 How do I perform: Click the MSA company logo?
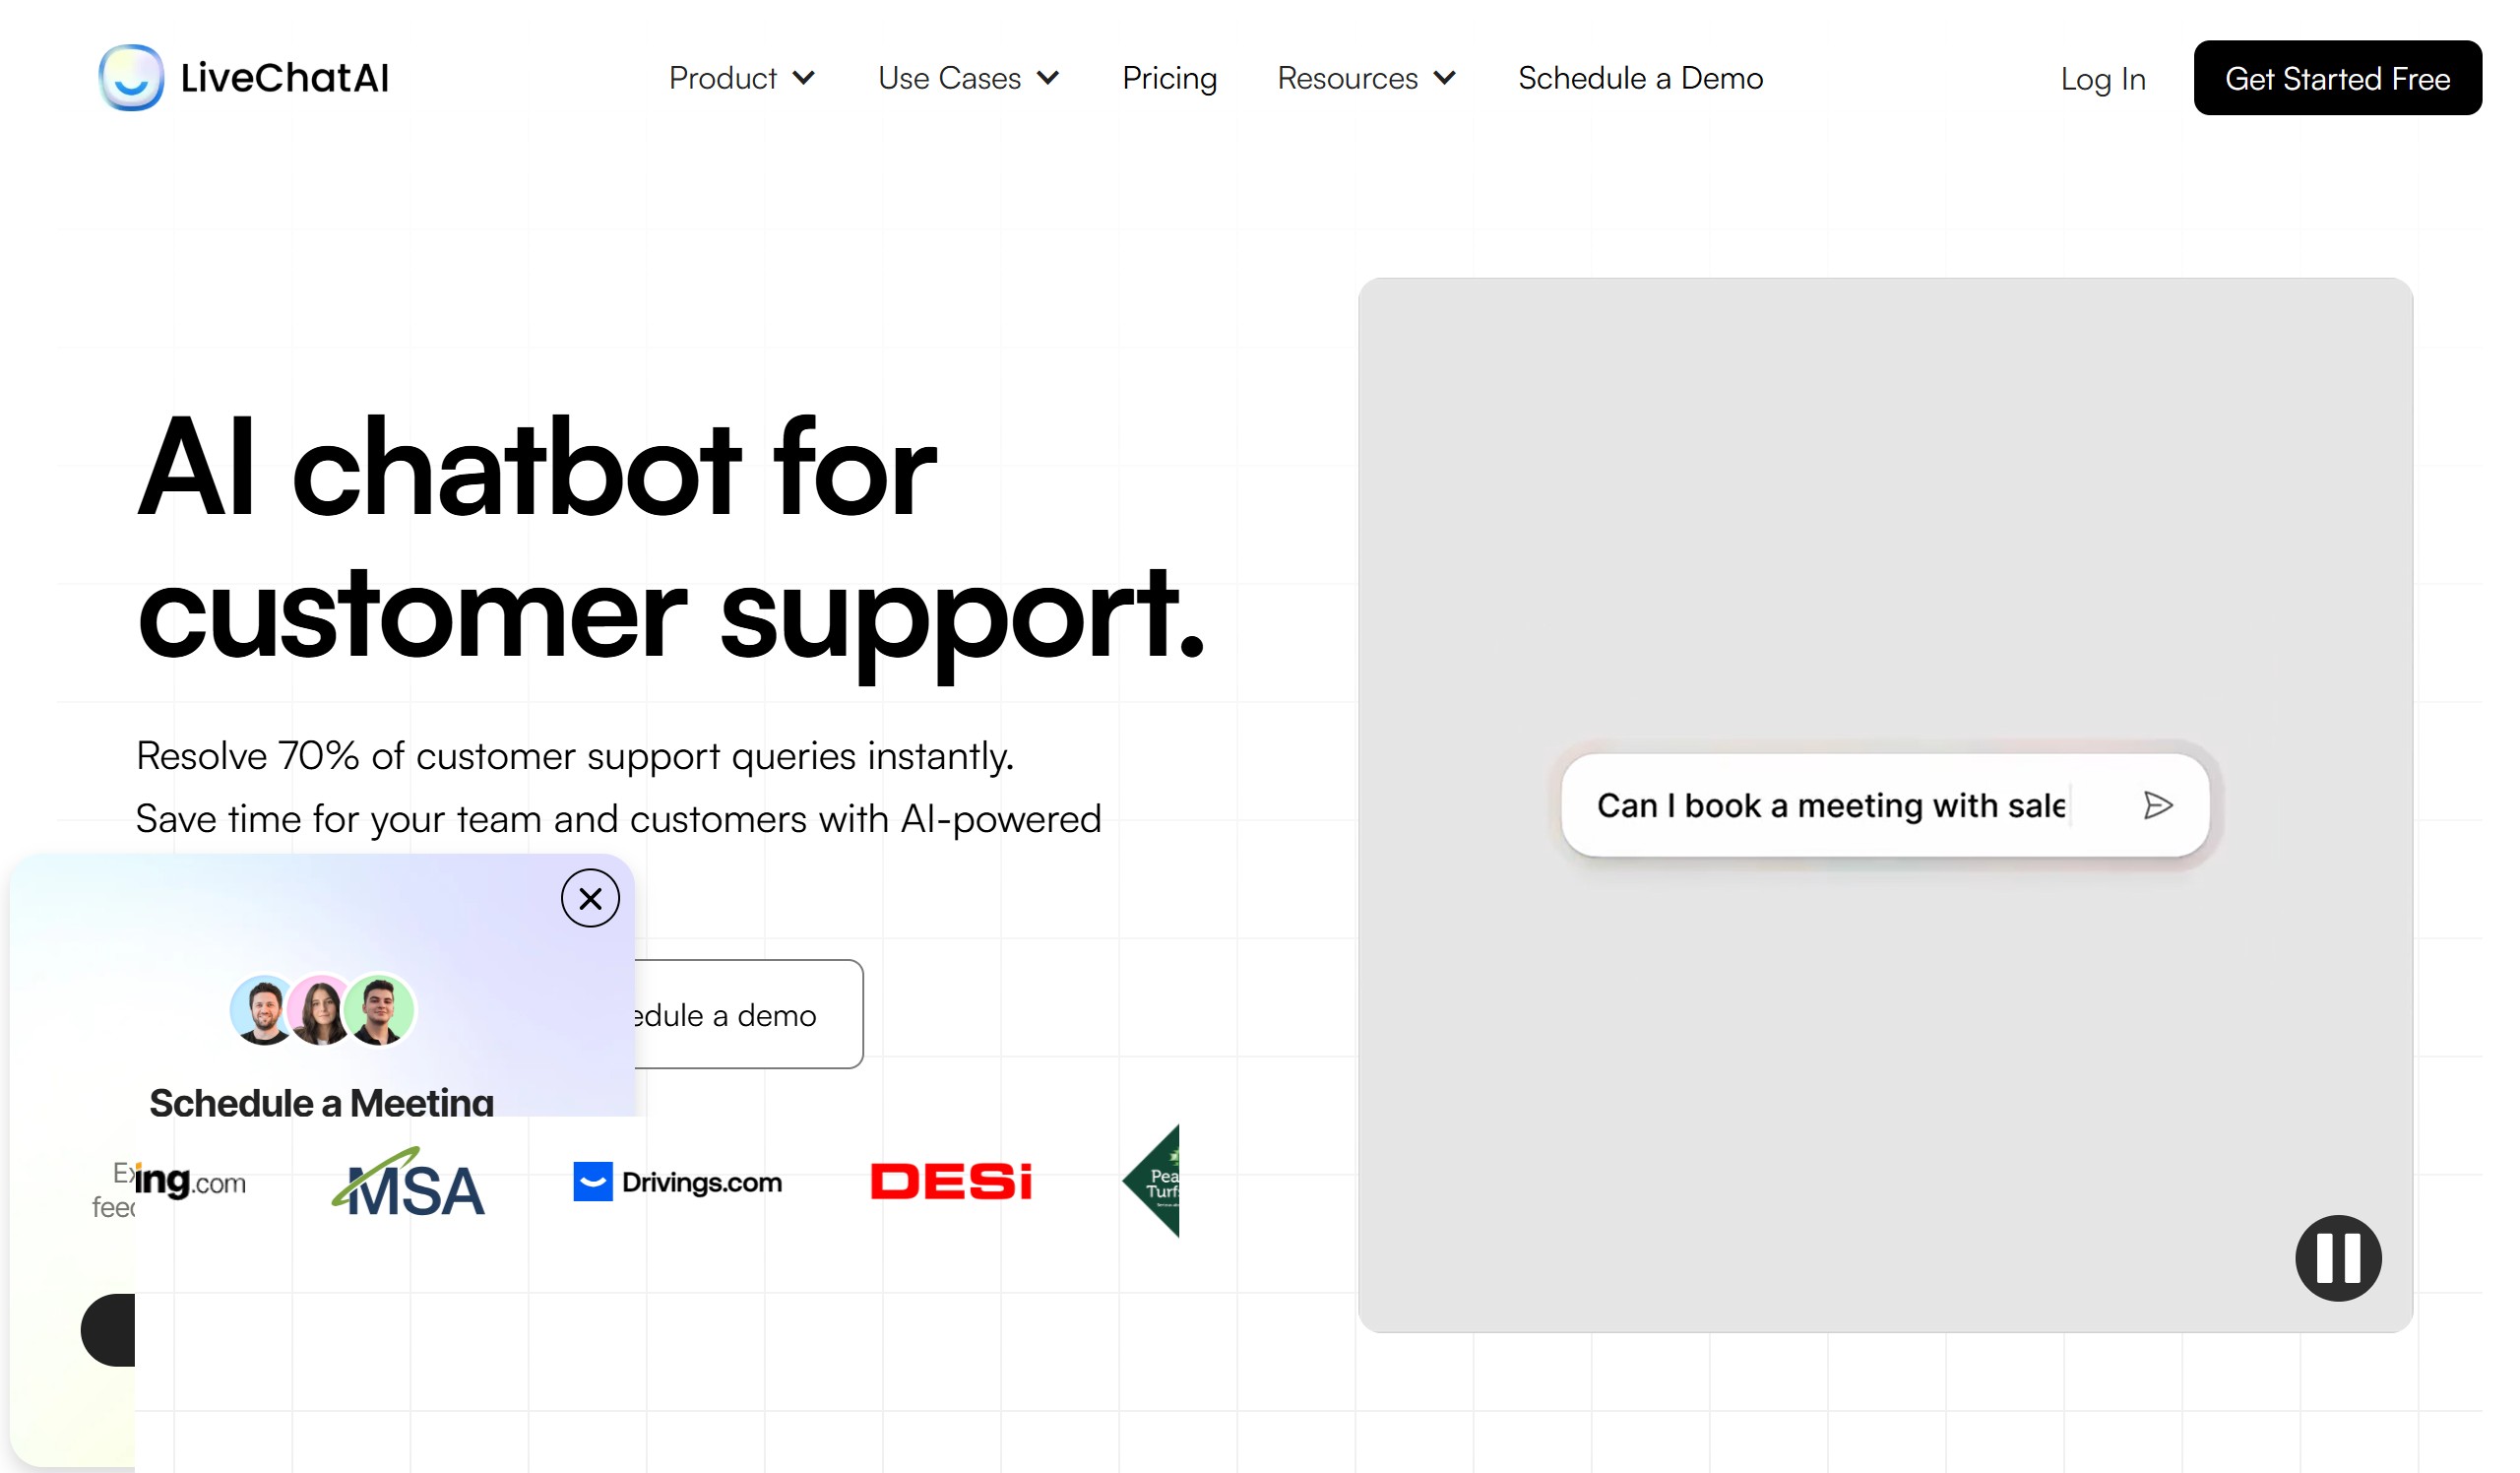408,1182
